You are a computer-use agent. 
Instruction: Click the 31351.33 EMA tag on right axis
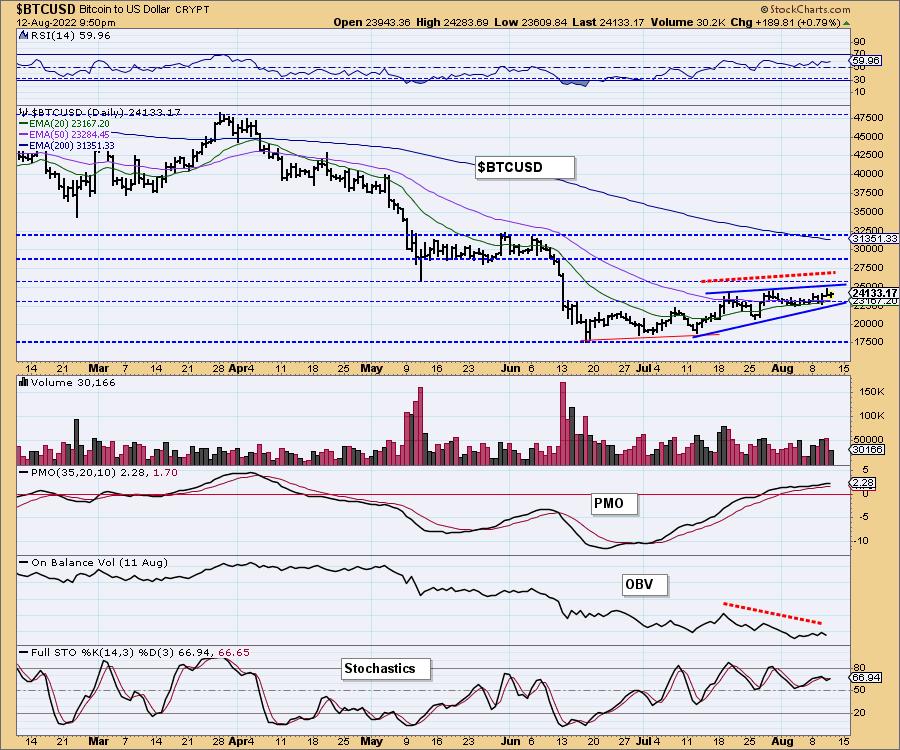pos(875,238)
